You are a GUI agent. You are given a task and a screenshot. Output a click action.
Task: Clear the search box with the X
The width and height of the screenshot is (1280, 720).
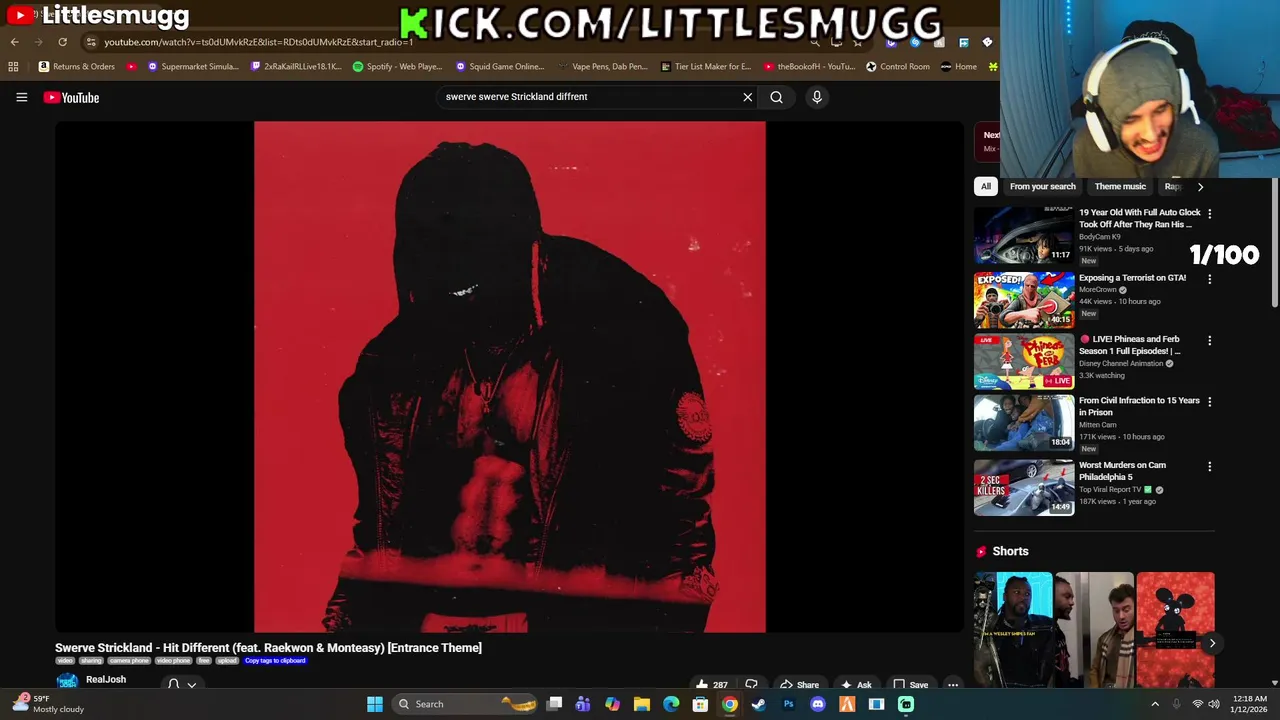coord(747,97)
